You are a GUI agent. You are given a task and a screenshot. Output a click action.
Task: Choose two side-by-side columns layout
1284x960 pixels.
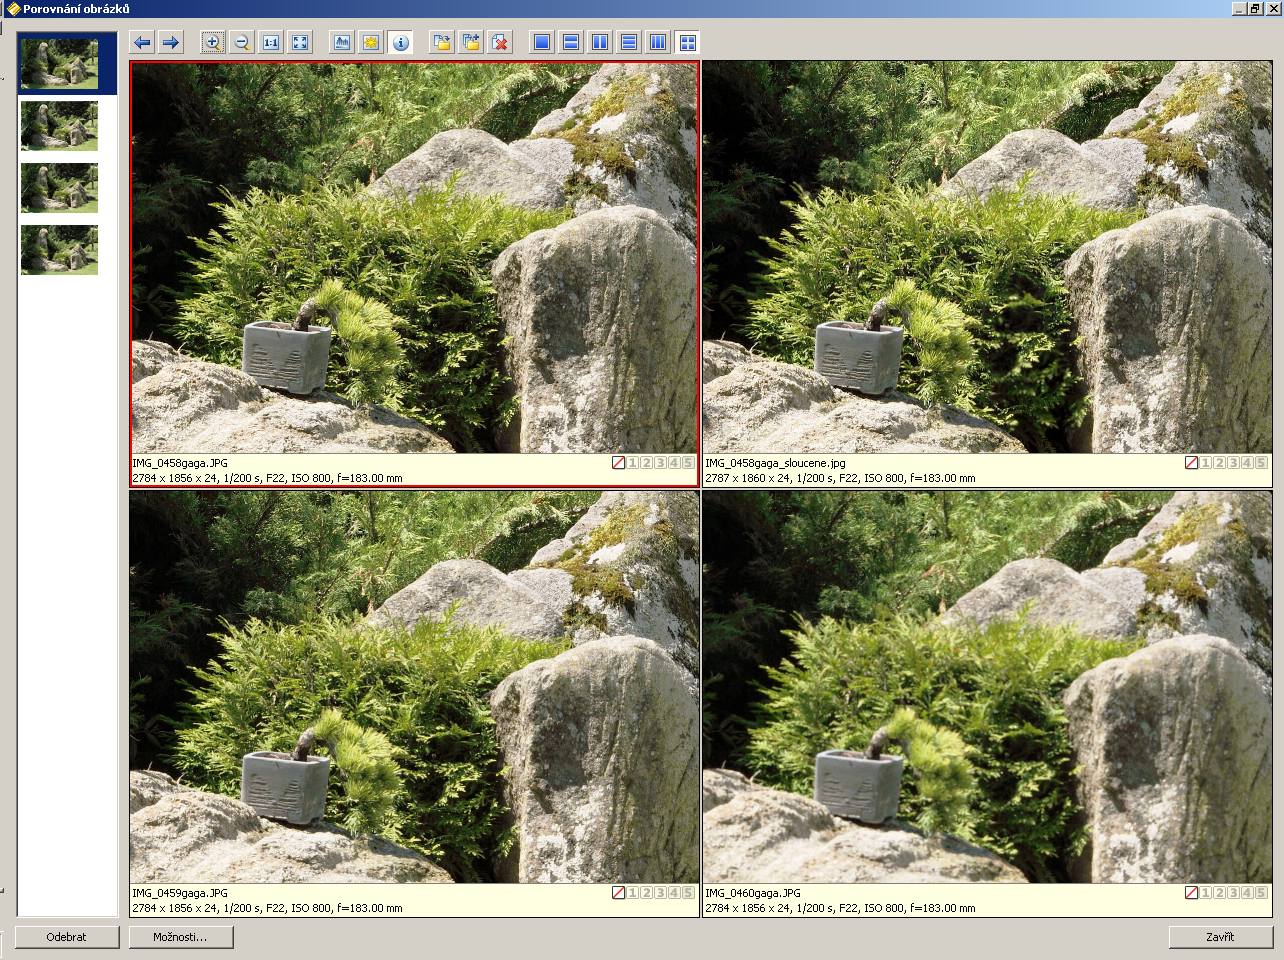[x=600, y=42]
